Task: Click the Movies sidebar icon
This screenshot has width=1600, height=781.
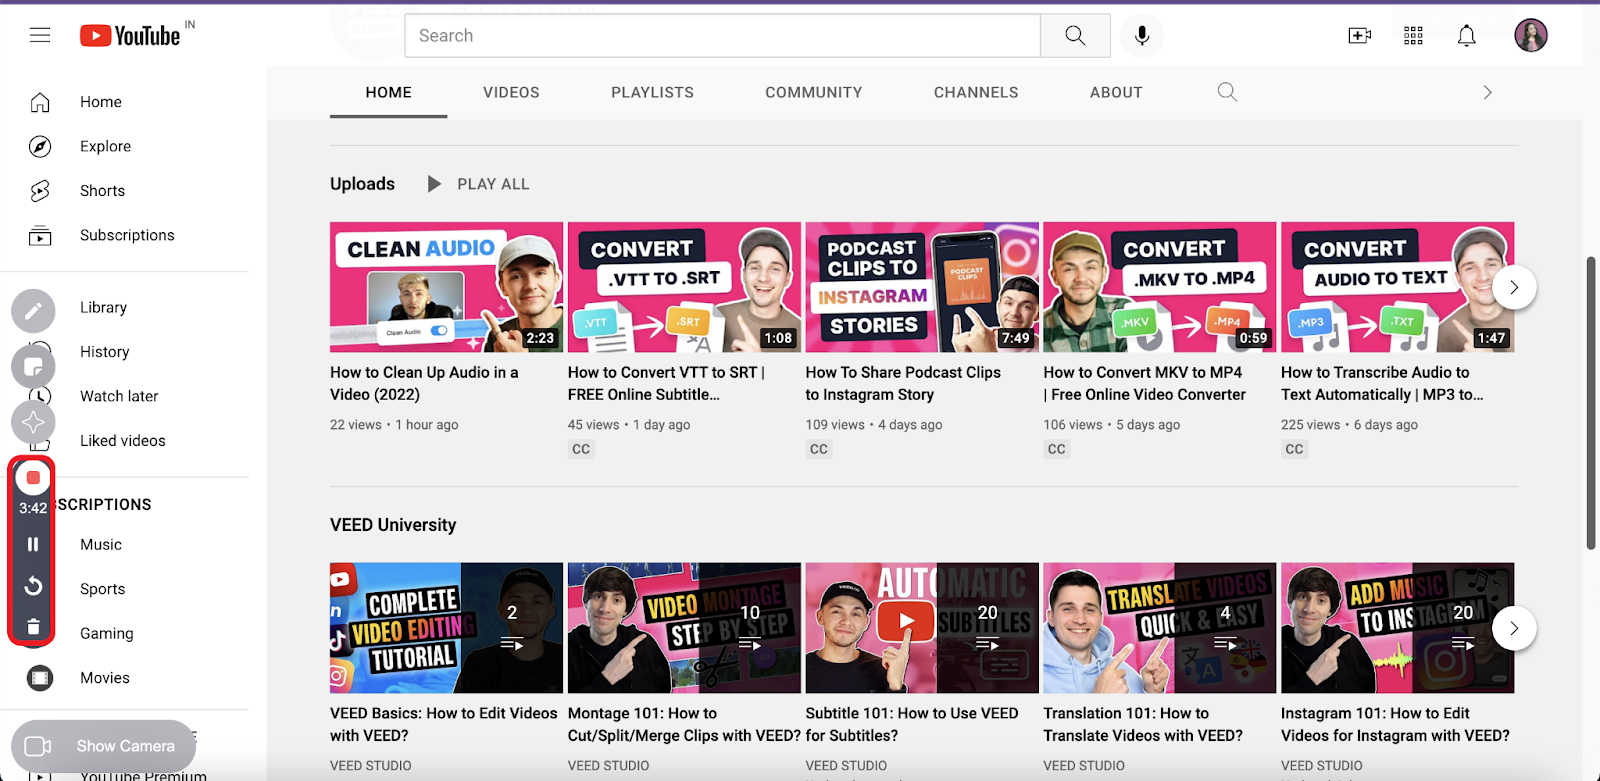Action: click(x=40, y=678)
